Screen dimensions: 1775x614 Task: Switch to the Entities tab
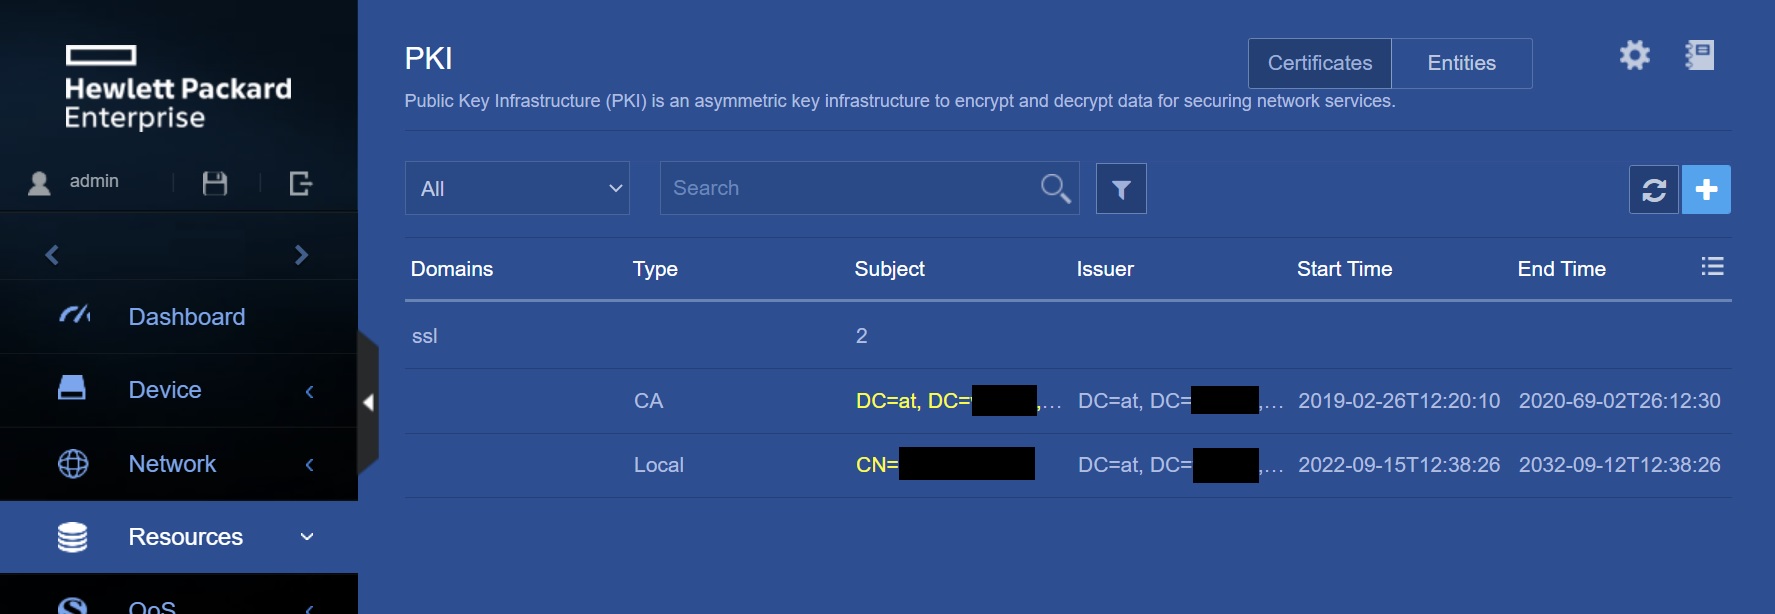[x=1461, y=63]
